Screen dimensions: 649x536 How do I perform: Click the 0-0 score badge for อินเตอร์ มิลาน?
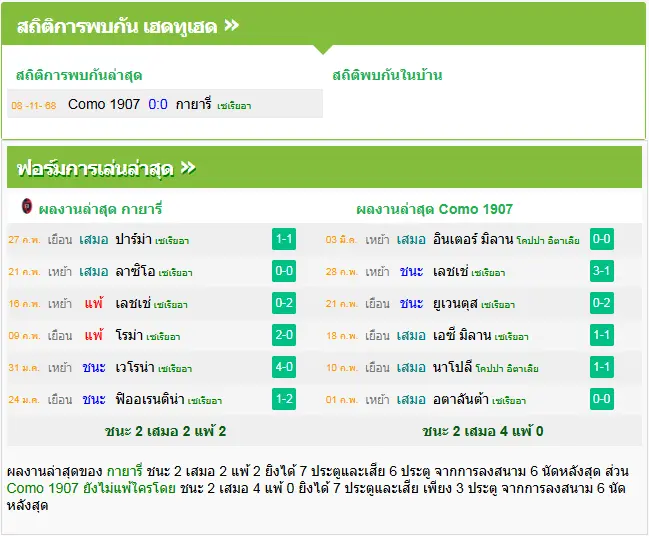click(x=602, y=239)
